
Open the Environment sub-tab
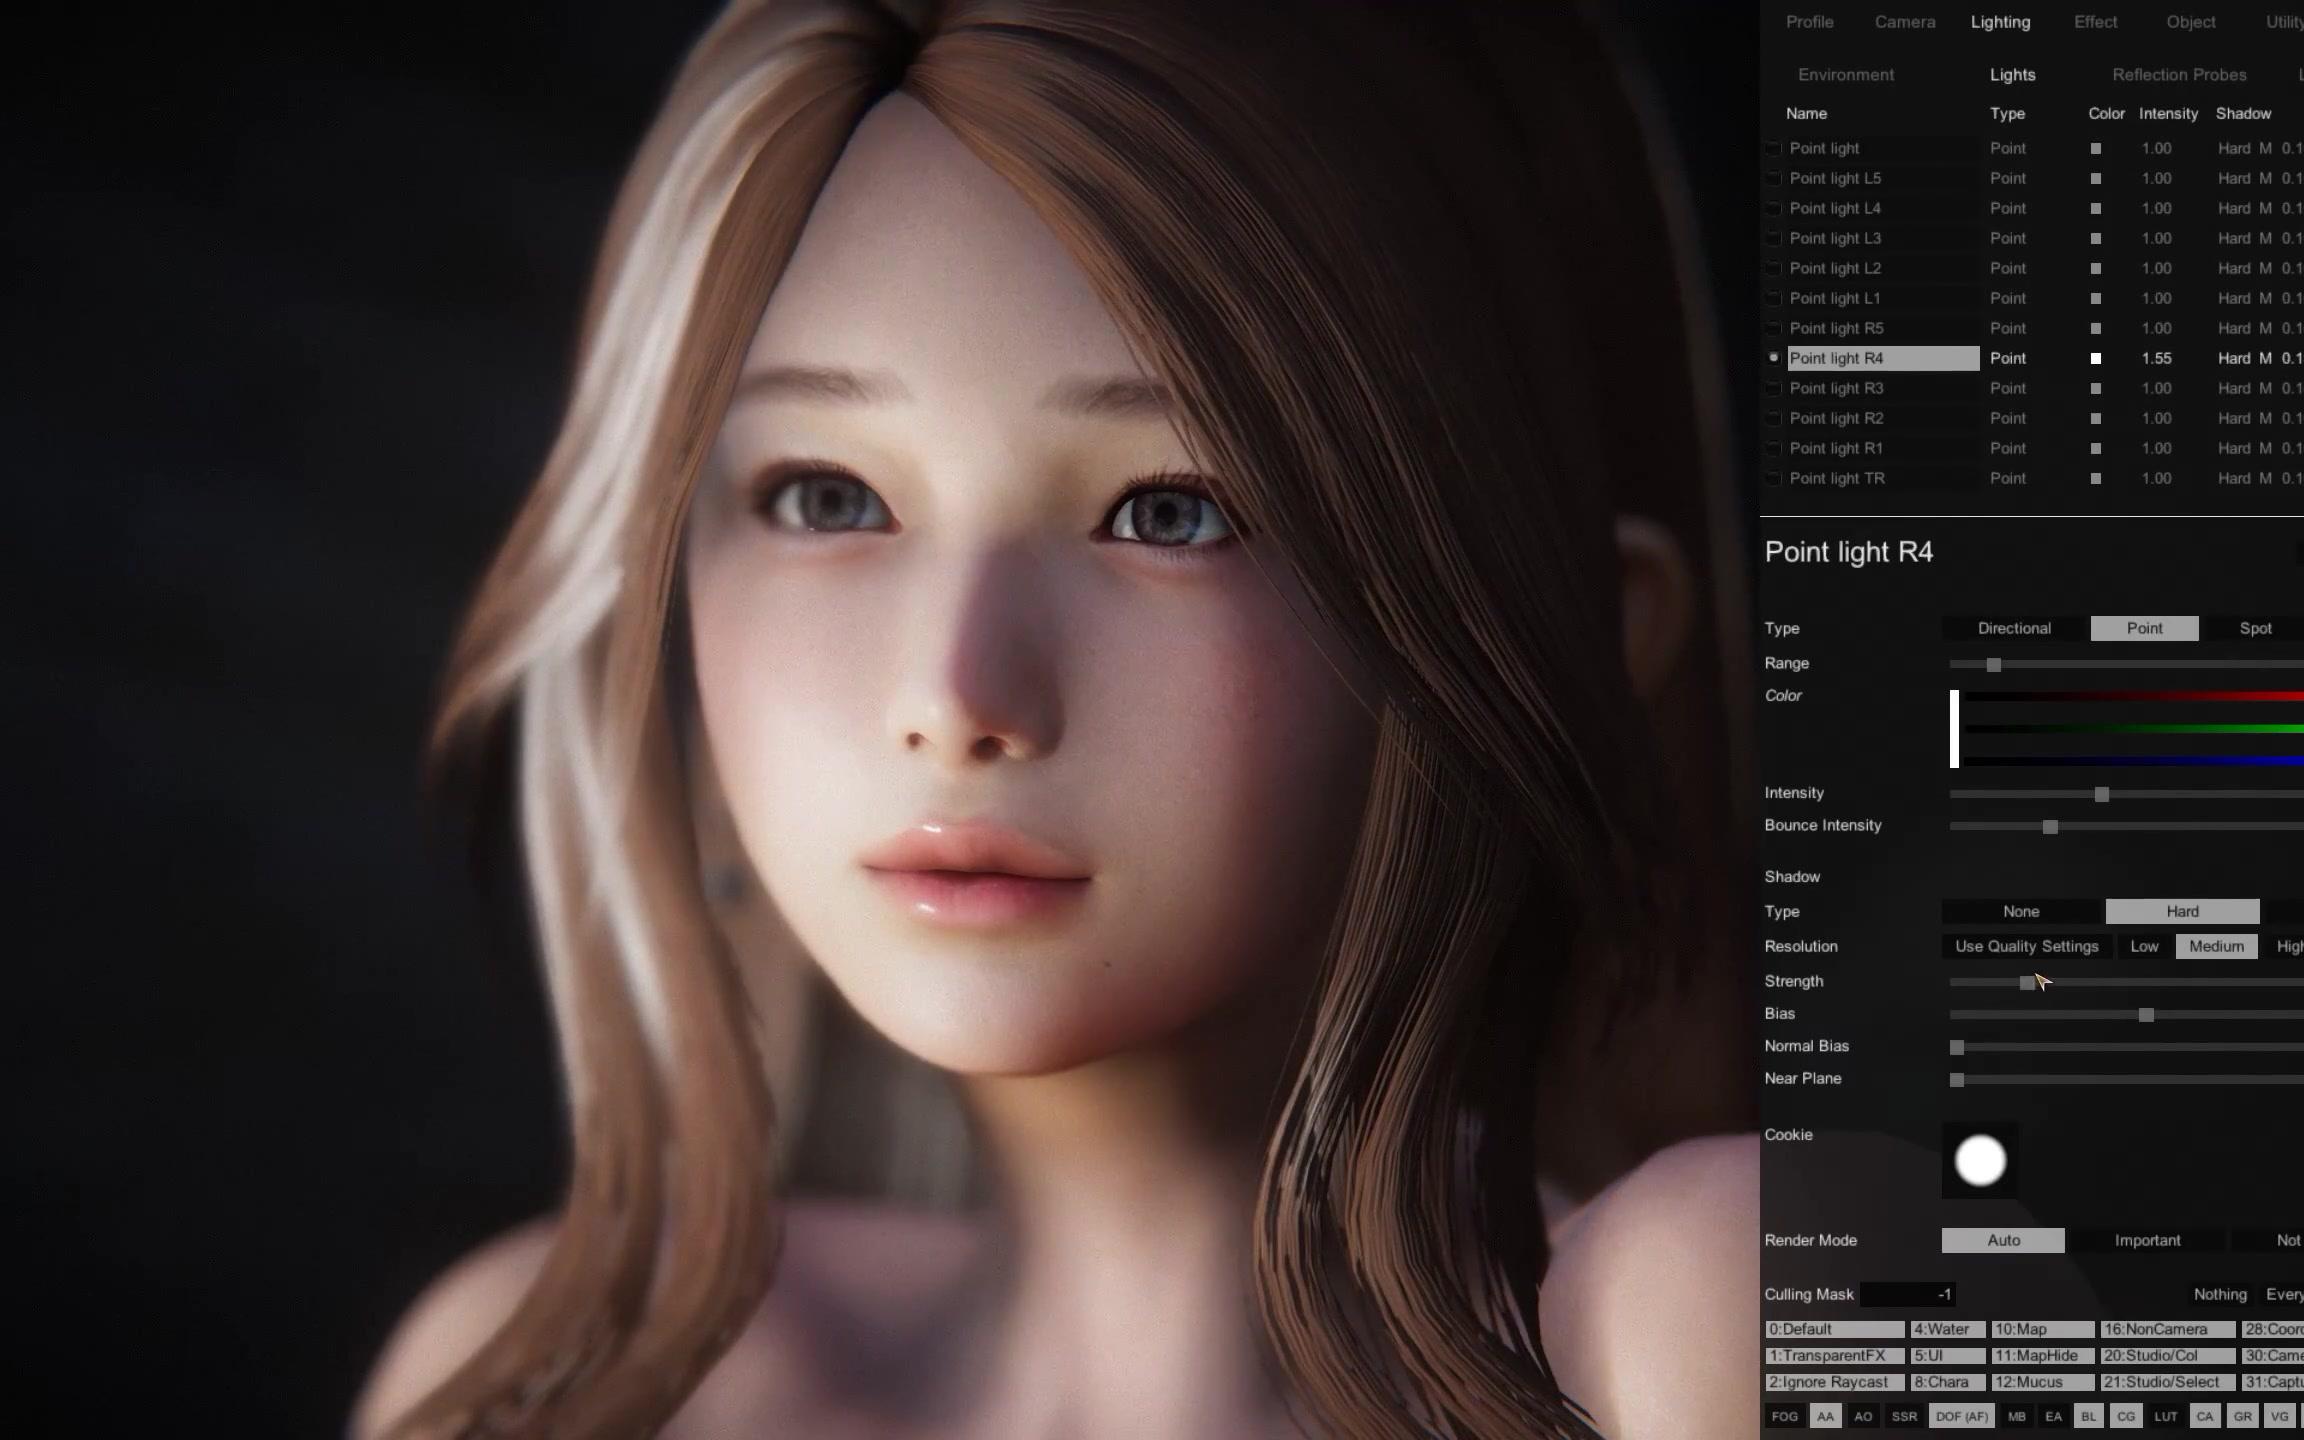point(1846,75)
